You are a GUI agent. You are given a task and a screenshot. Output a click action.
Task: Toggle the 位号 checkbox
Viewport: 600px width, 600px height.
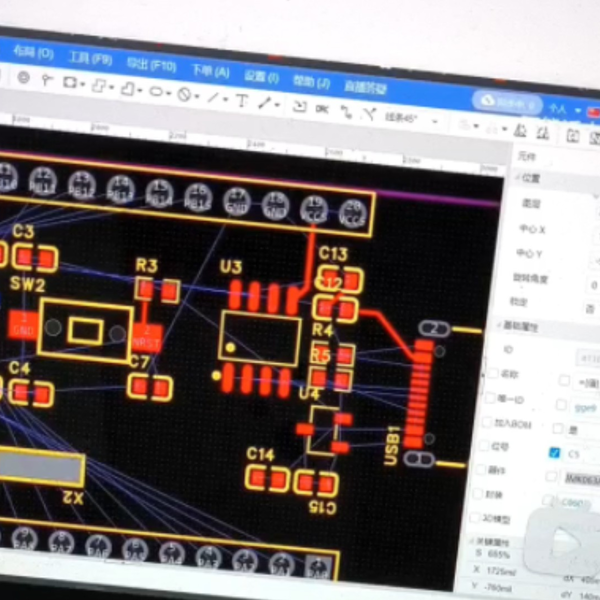[x=484, y=445]
